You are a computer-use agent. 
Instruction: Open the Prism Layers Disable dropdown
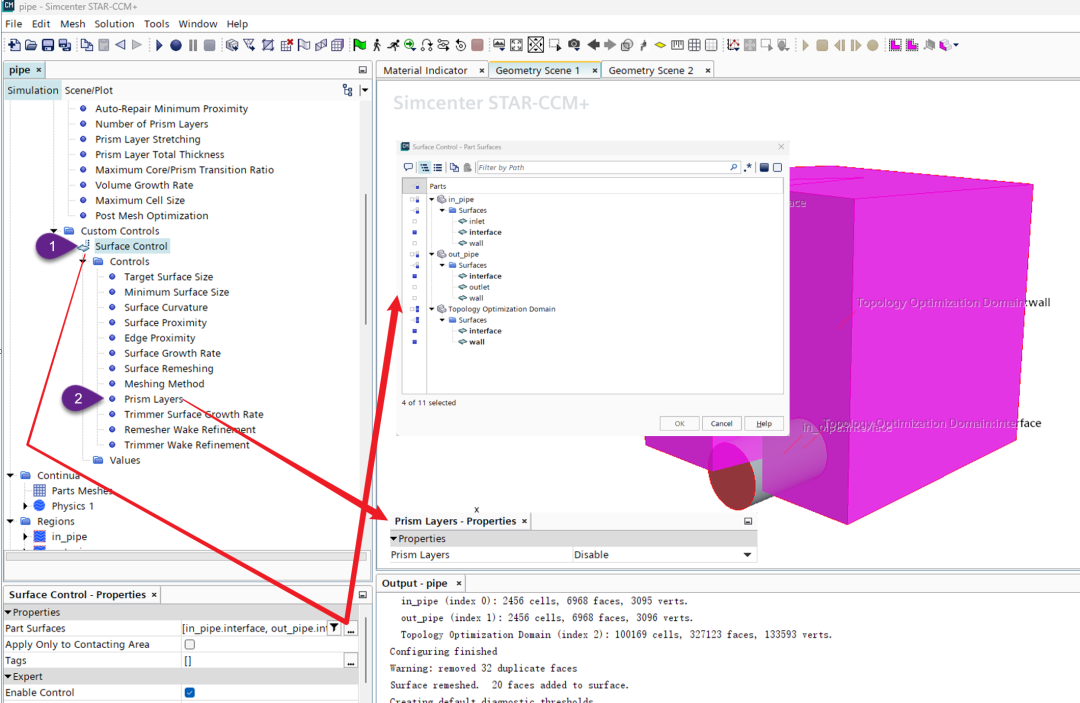click(747, 555)
